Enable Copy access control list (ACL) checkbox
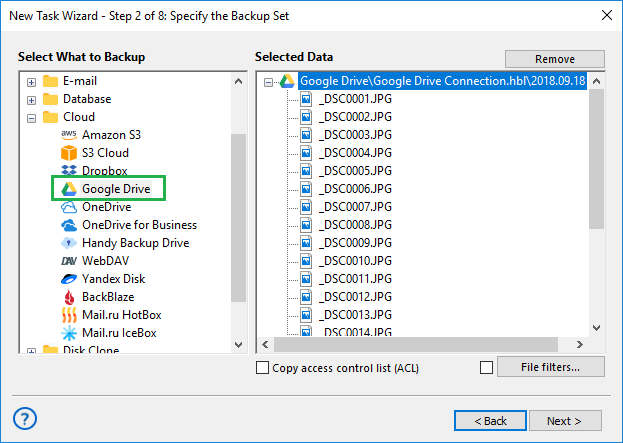Viewport: 623px width, 443px height. click(x=262, y=368)
